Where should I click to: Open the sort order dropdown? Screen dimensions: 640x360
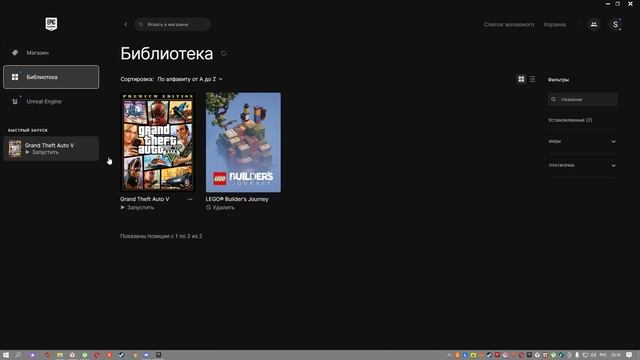click(190, 79)
